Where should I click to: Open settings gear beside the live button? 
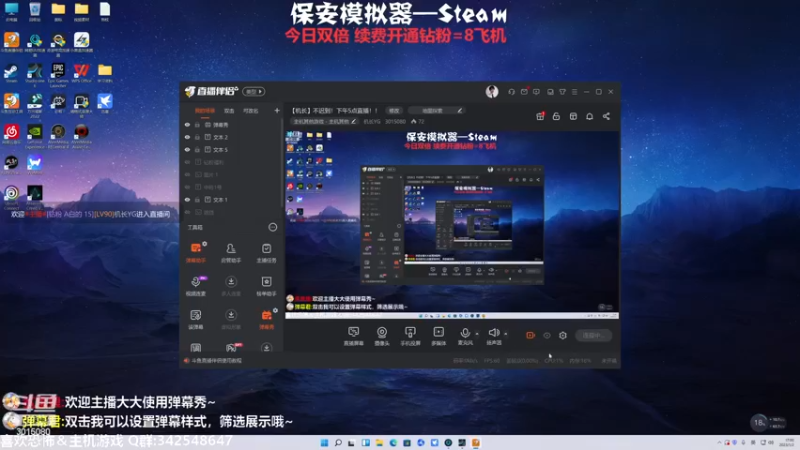563,335
